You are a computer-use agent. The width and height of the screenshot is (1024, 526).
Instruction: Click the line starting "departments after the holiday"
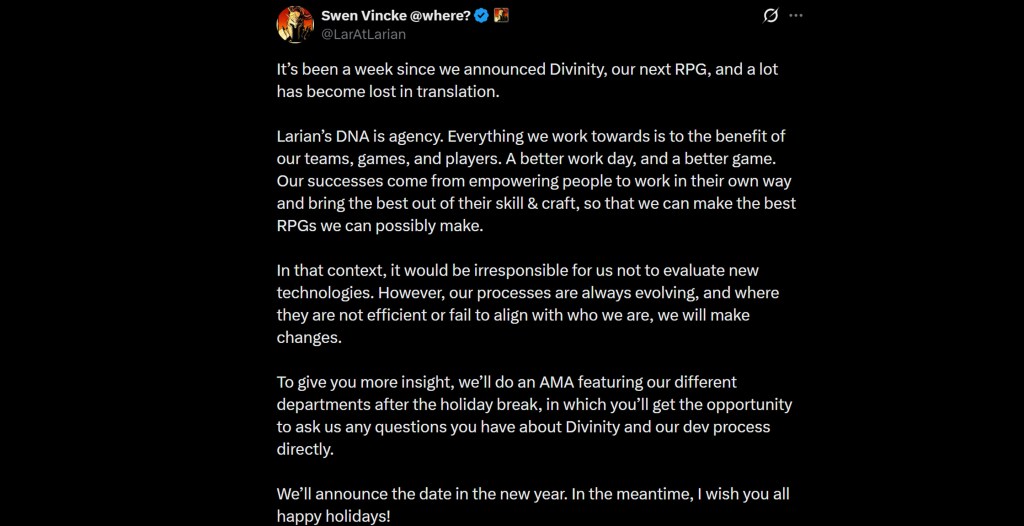click(534, 405)
